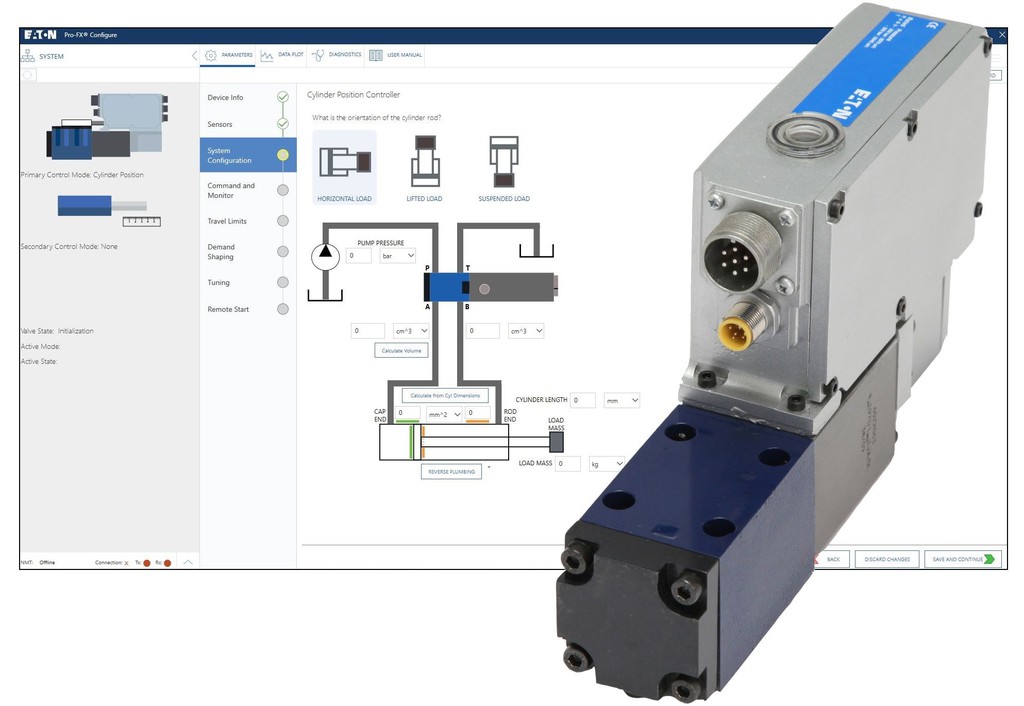
Task: Click the pump pressure input field
Action: tap(358, 256)
